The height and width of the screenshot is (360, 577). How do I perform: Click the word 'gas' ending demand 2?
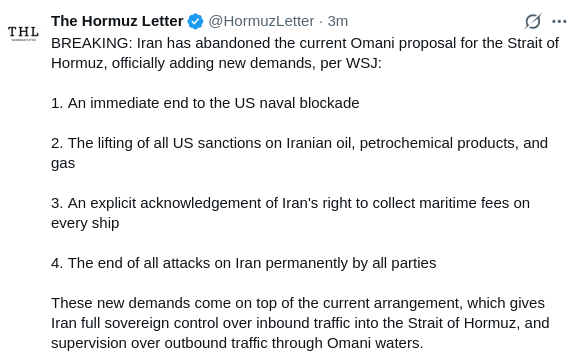(x=63, y=163)
